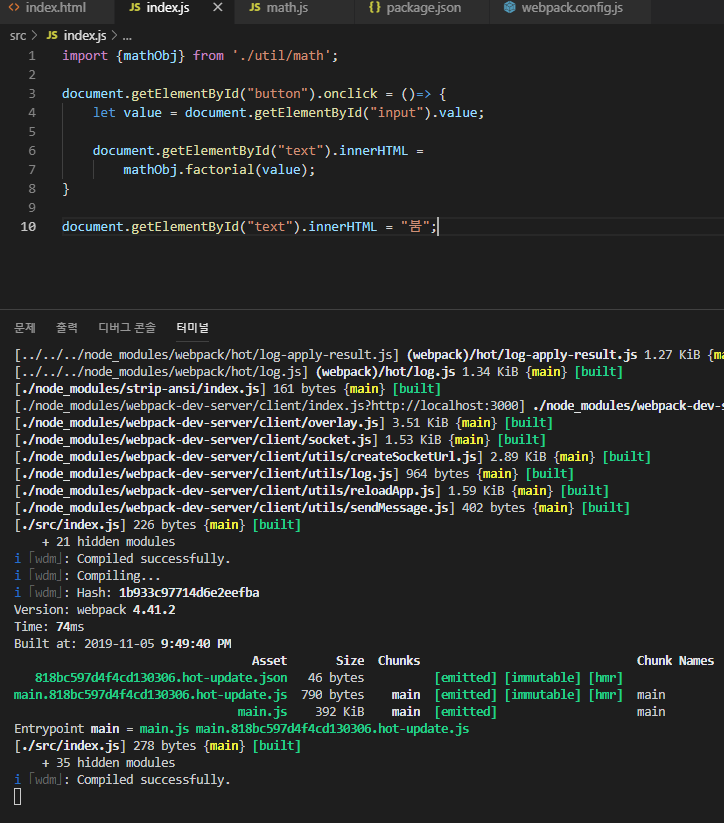Switch to the 출력 (Output) panel tab
Screen dimensions: 724x823
click(x=67, y=328)
